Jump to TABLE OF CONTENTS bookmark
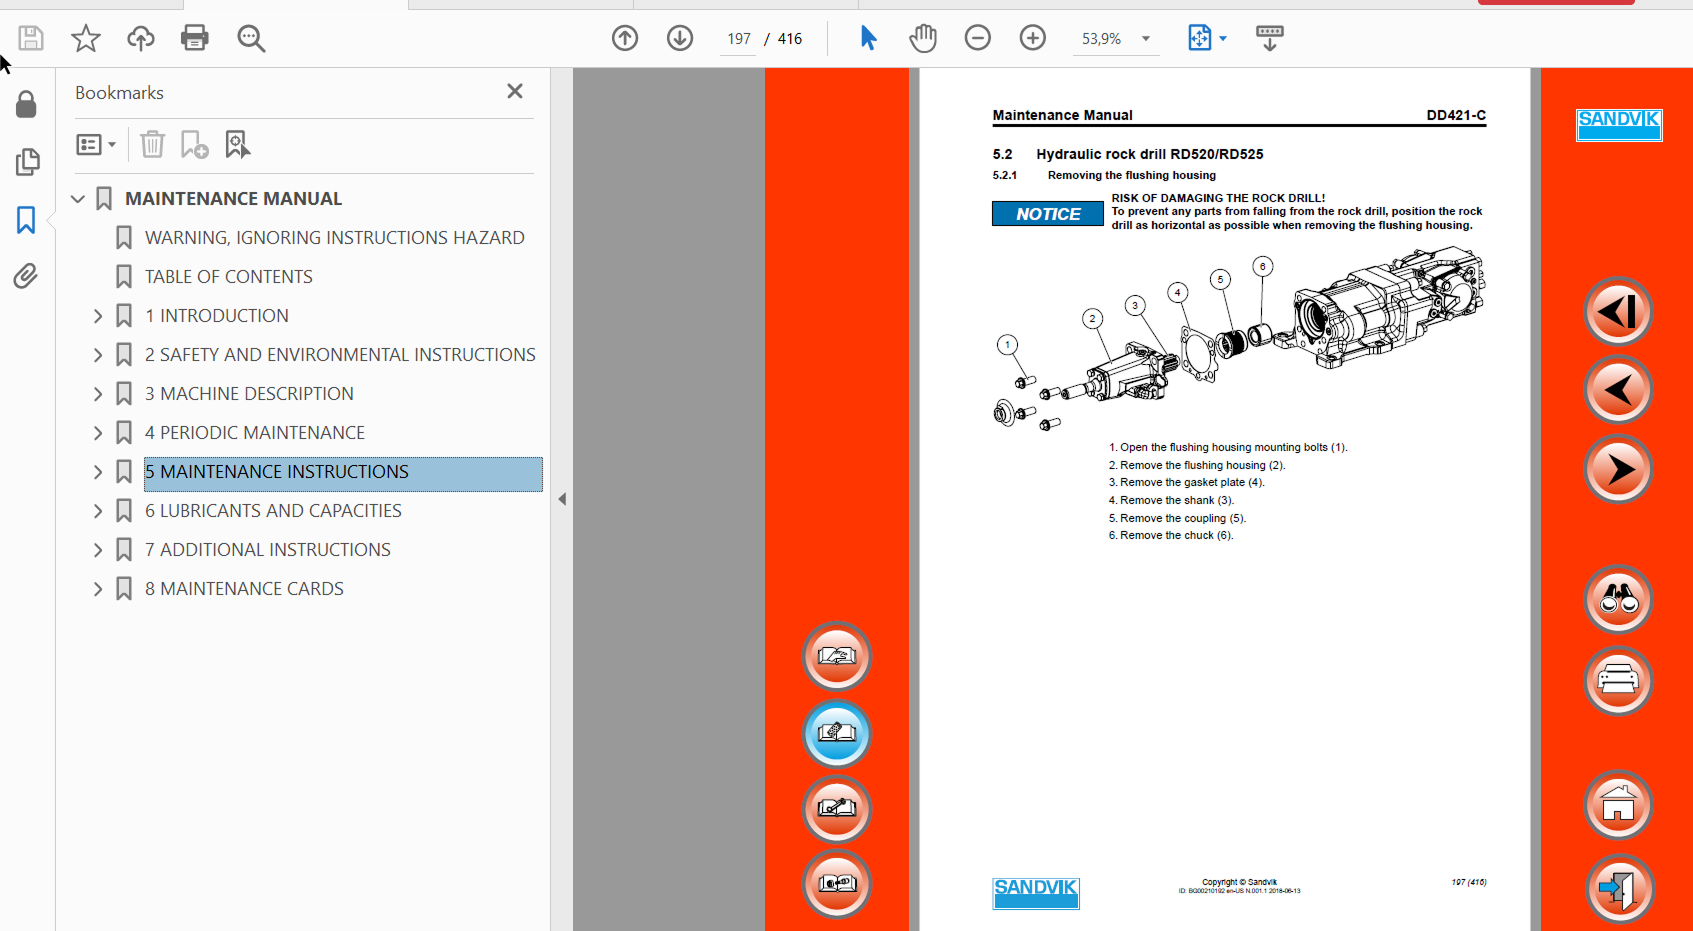The width and height of the screenshot is (1693, 931). point(229,277)
